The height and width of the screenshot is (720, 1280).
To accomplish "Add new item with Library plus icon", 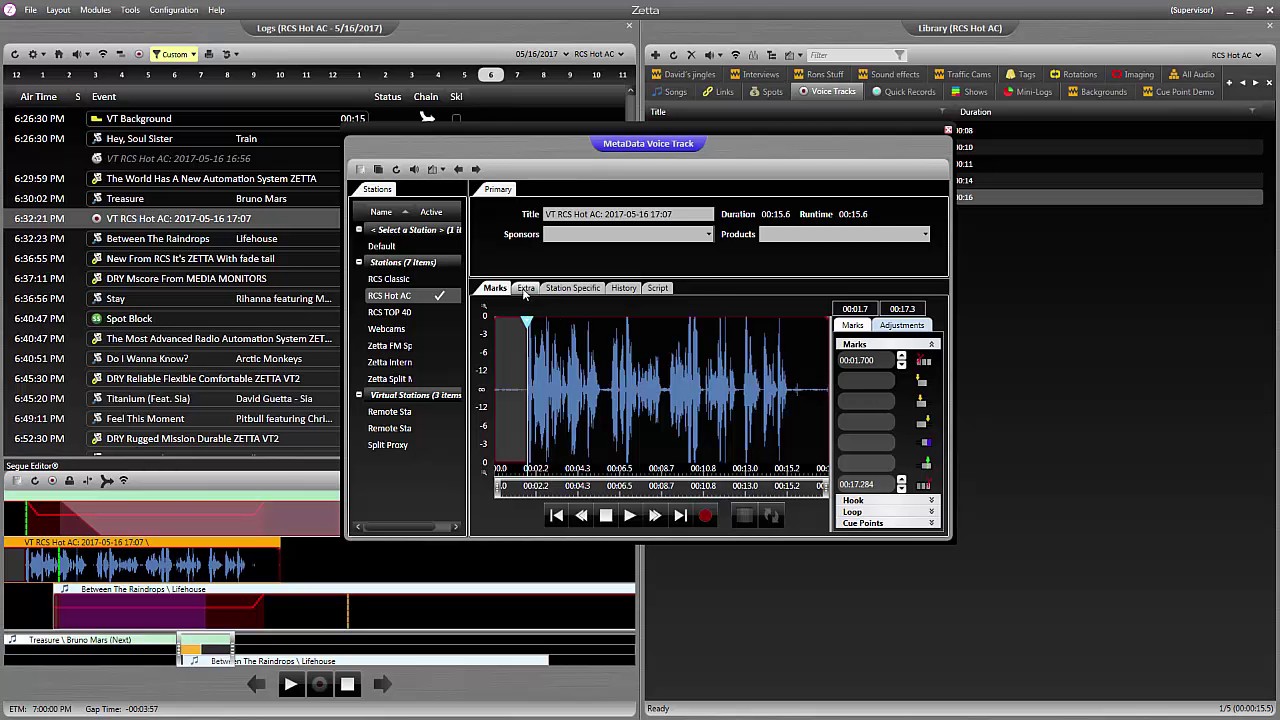I will (x=654, y=55).
